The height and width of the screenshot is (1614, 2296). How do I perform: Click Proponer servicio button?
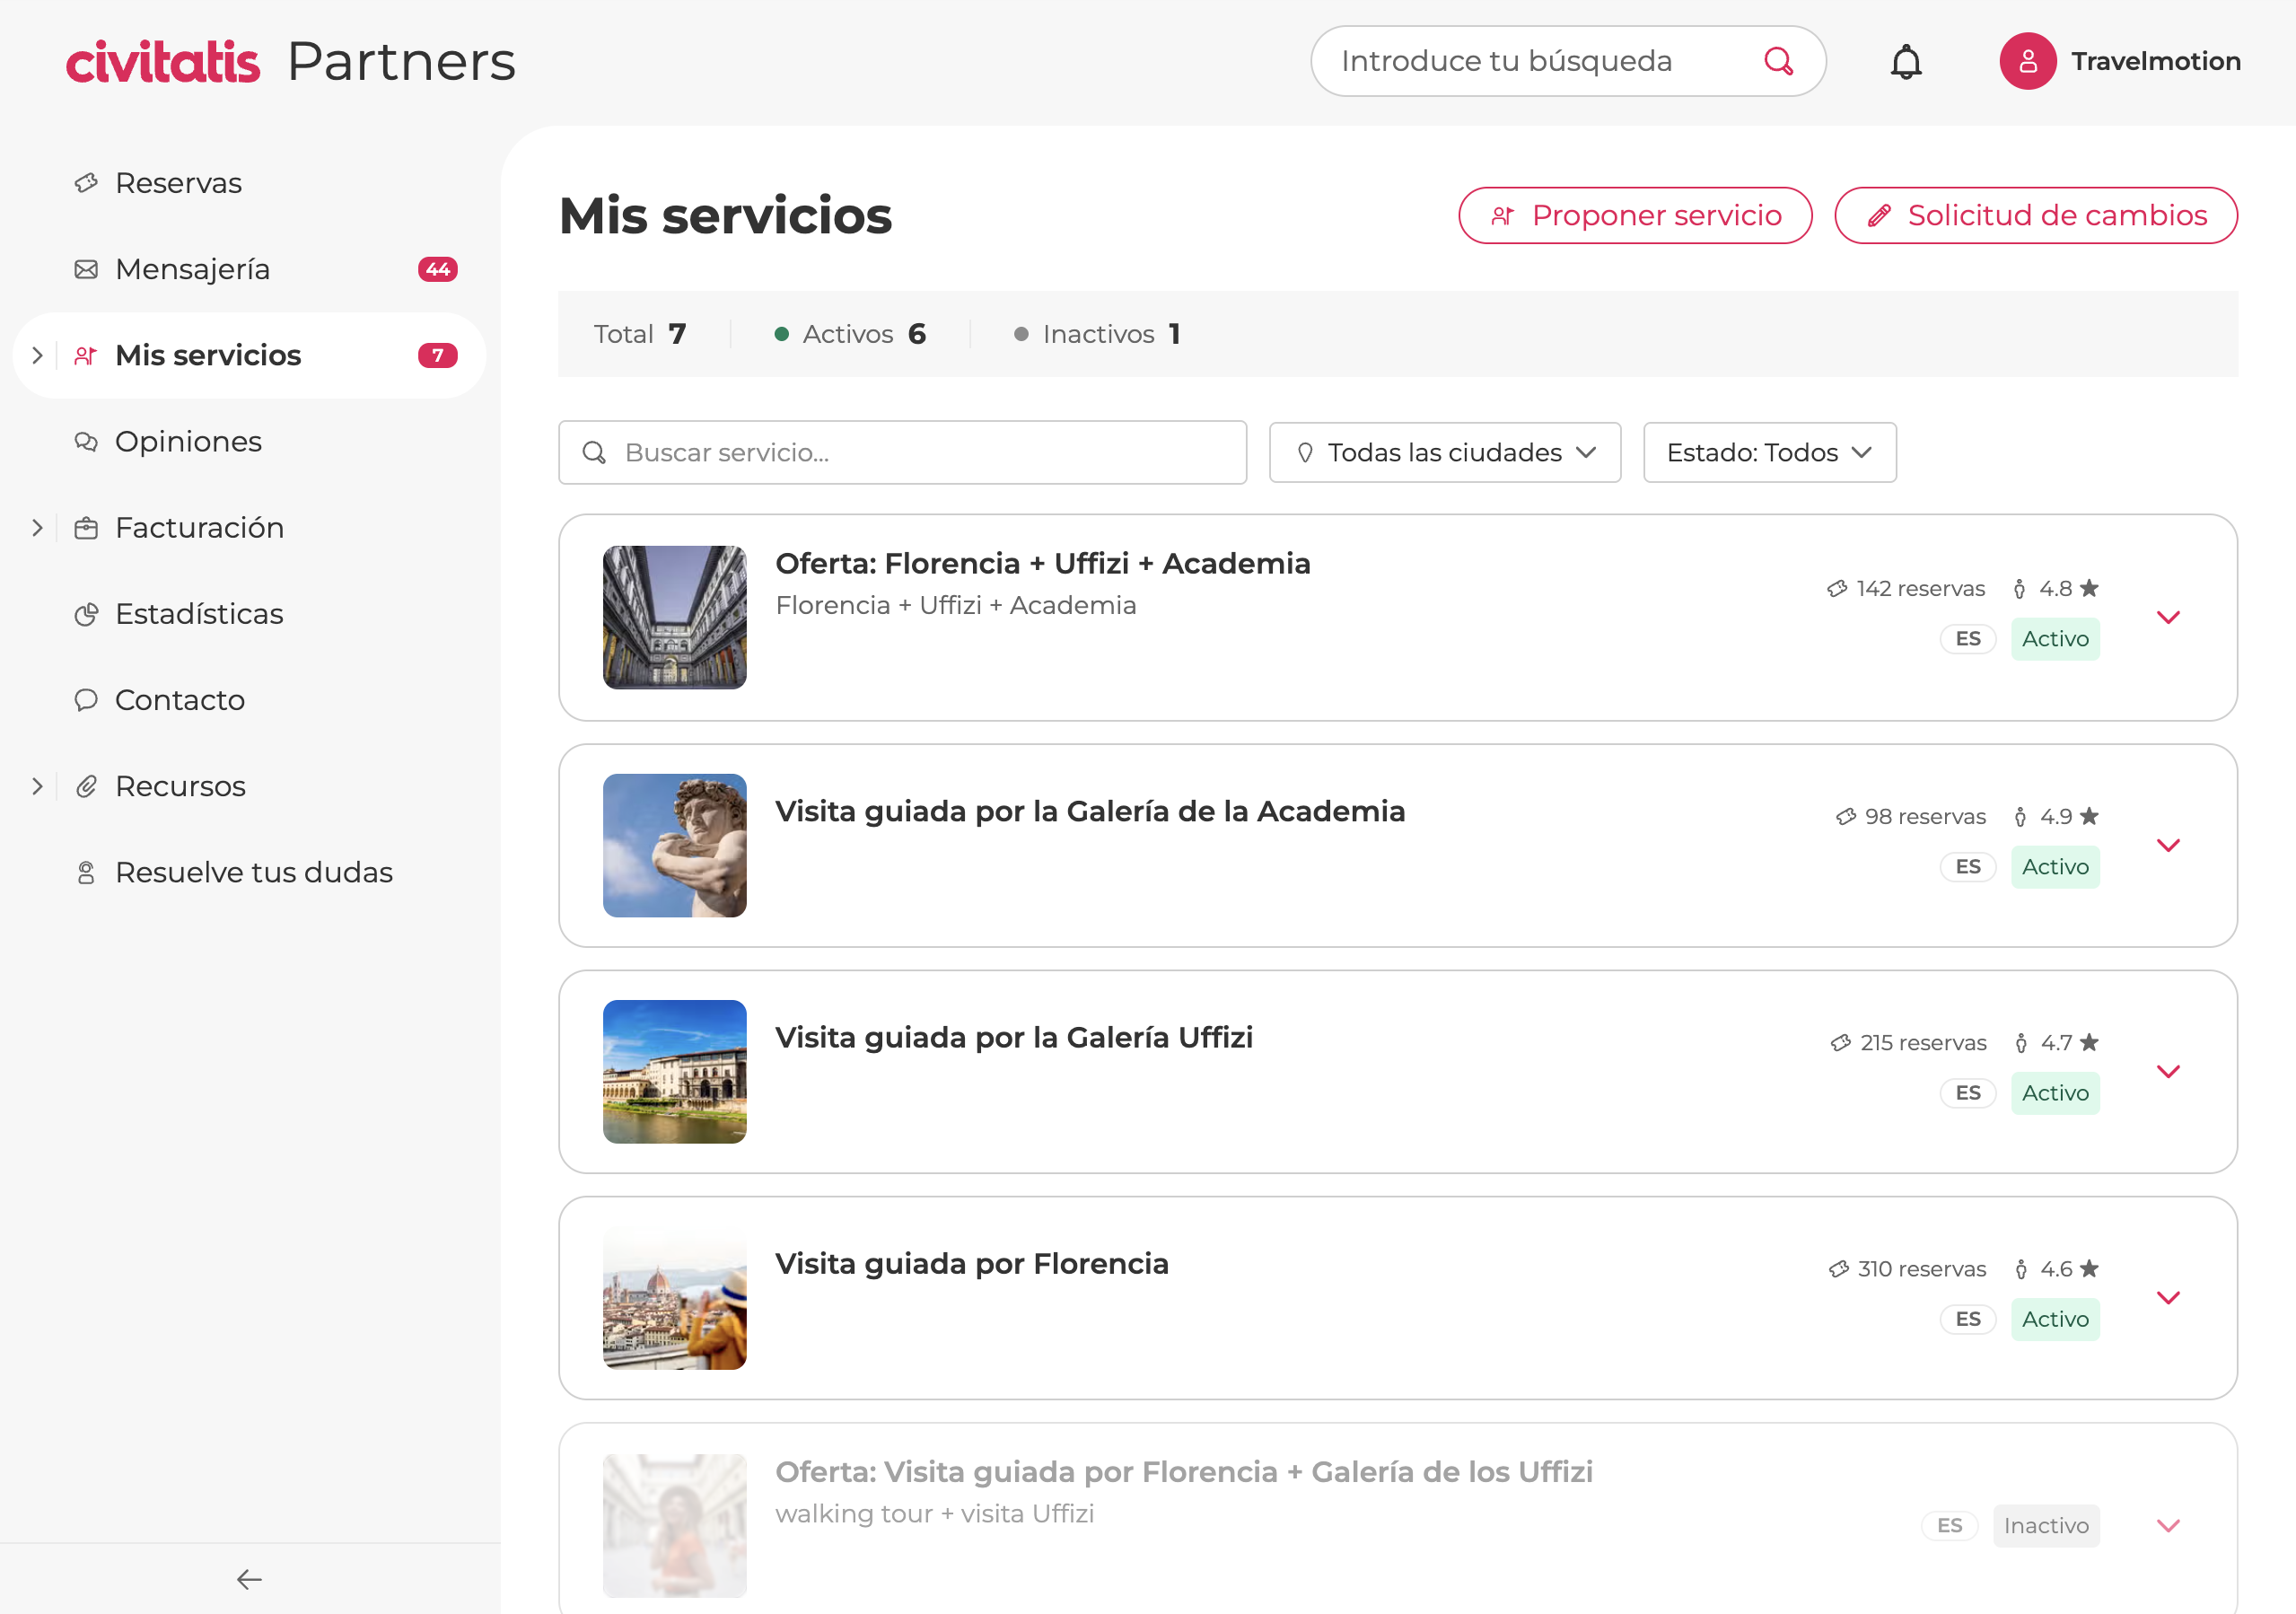tap(1635, 216)
